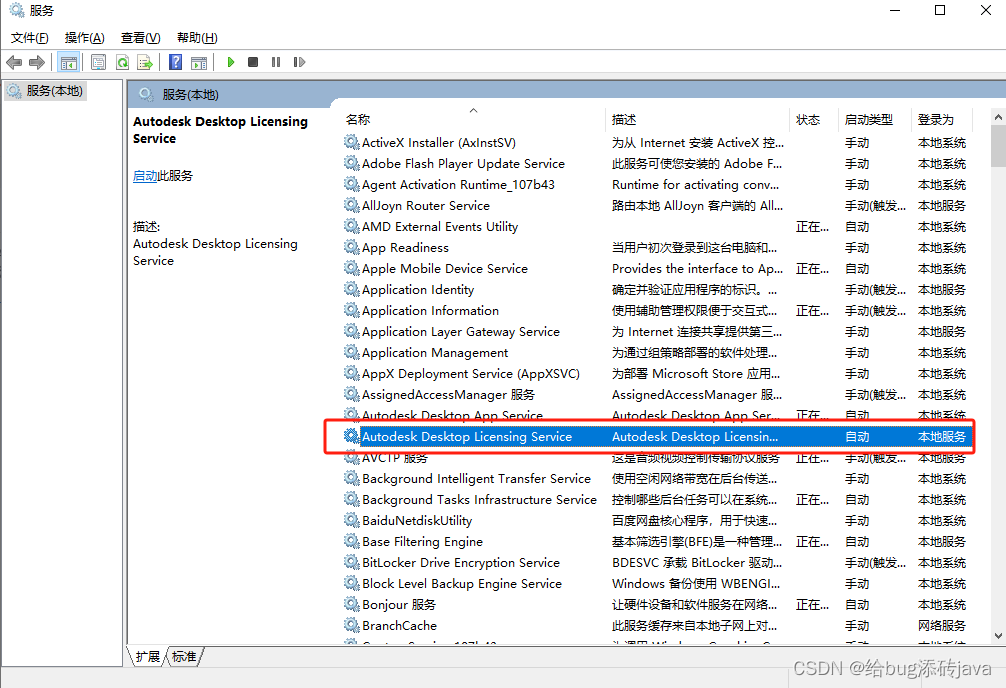Select the Application Identity service
The width and height of the screenshot is (1006, 688).
[658, 289]
